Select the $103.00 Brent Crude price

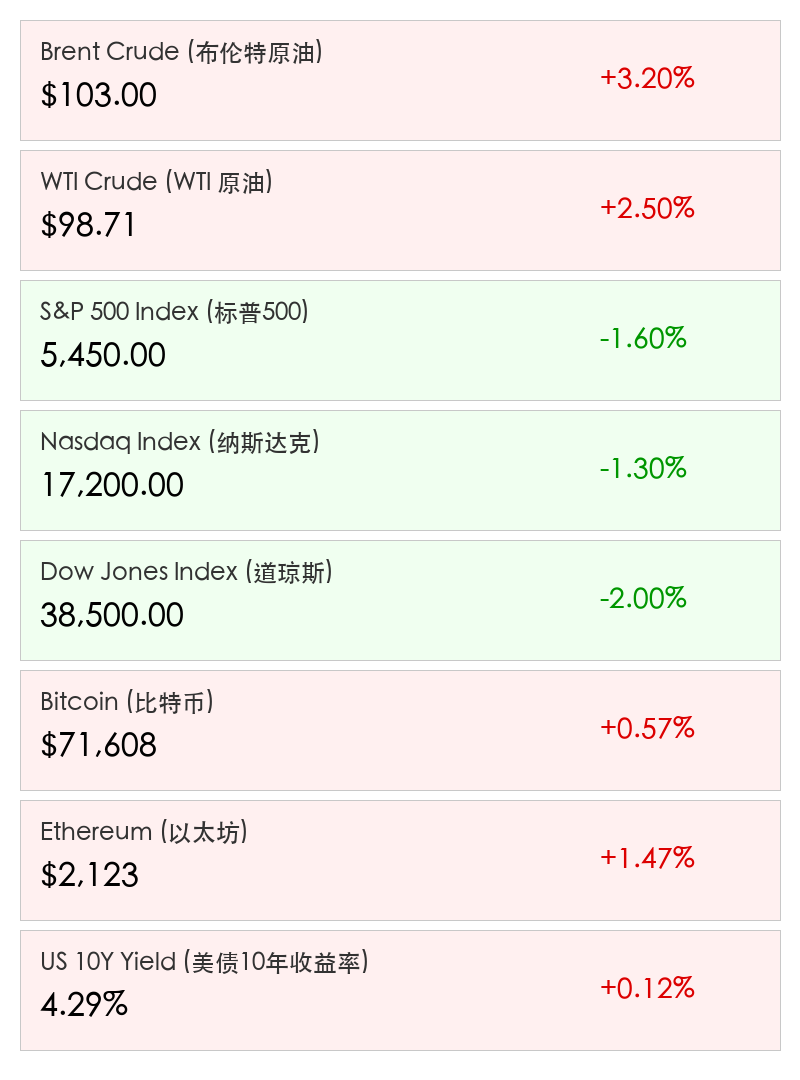[98, 95]
